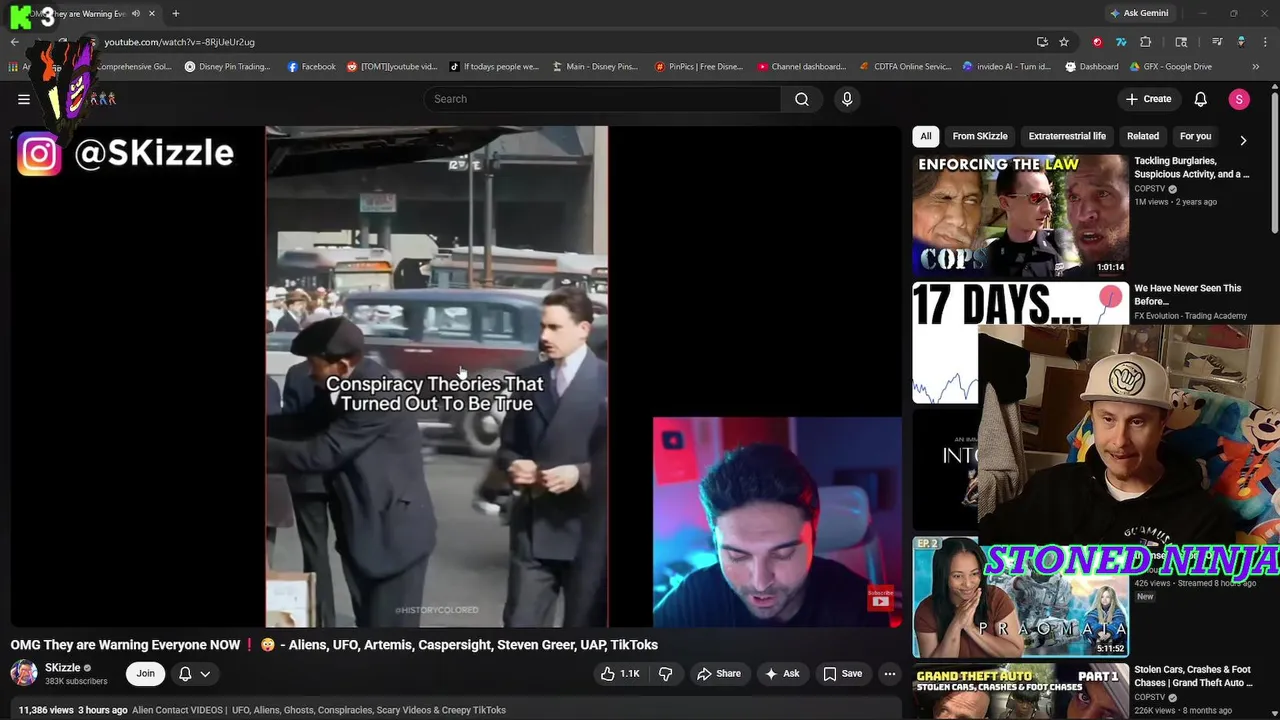Open the Enforcing the Law COPS thumbnail

tap(1020, 215)
